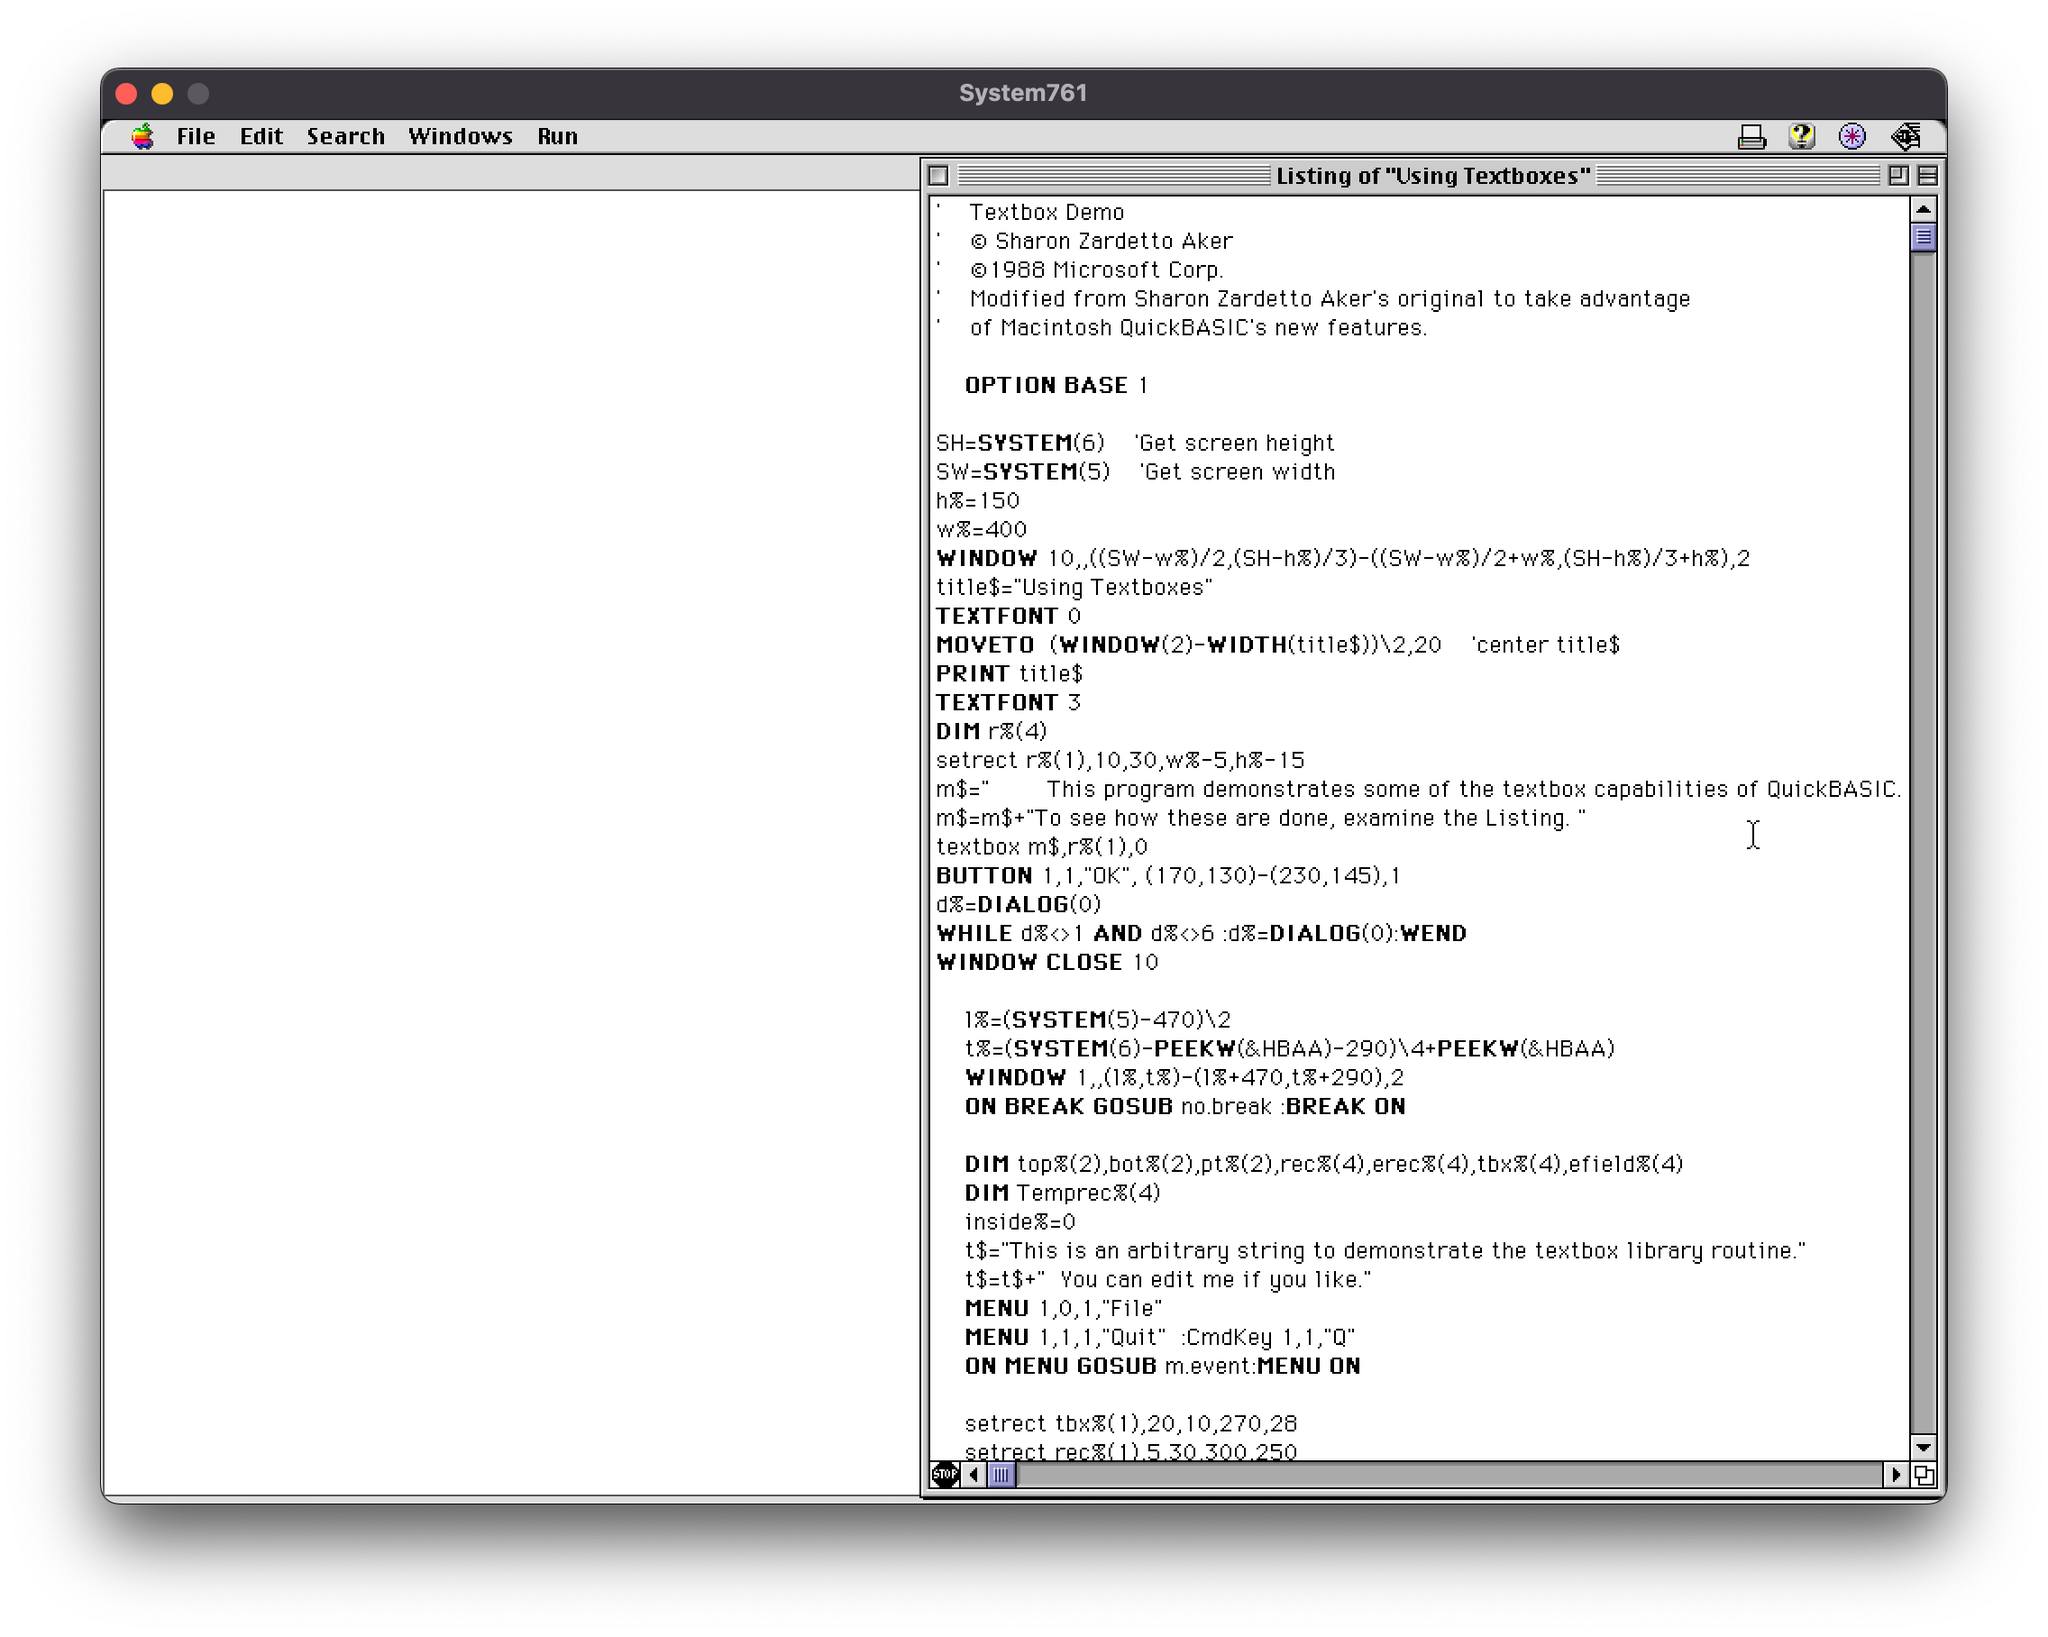Open the File menu
Image resolution: width=2048 pixels, height=1637 pixels.
(196, 136)
